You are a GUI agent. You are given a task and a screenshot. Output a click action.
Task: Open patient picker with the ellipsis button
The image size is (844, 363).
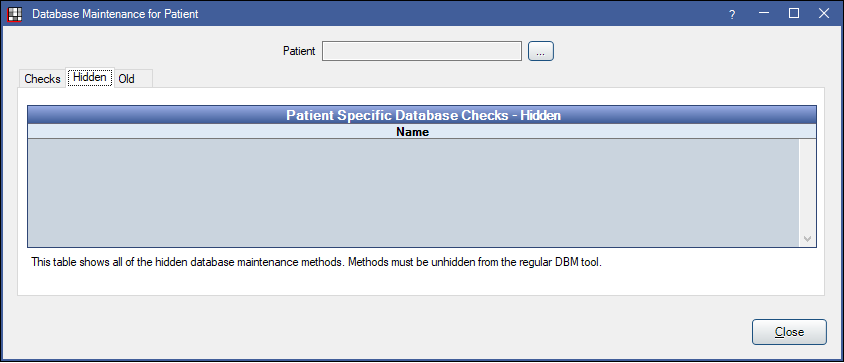click(541, 51)
